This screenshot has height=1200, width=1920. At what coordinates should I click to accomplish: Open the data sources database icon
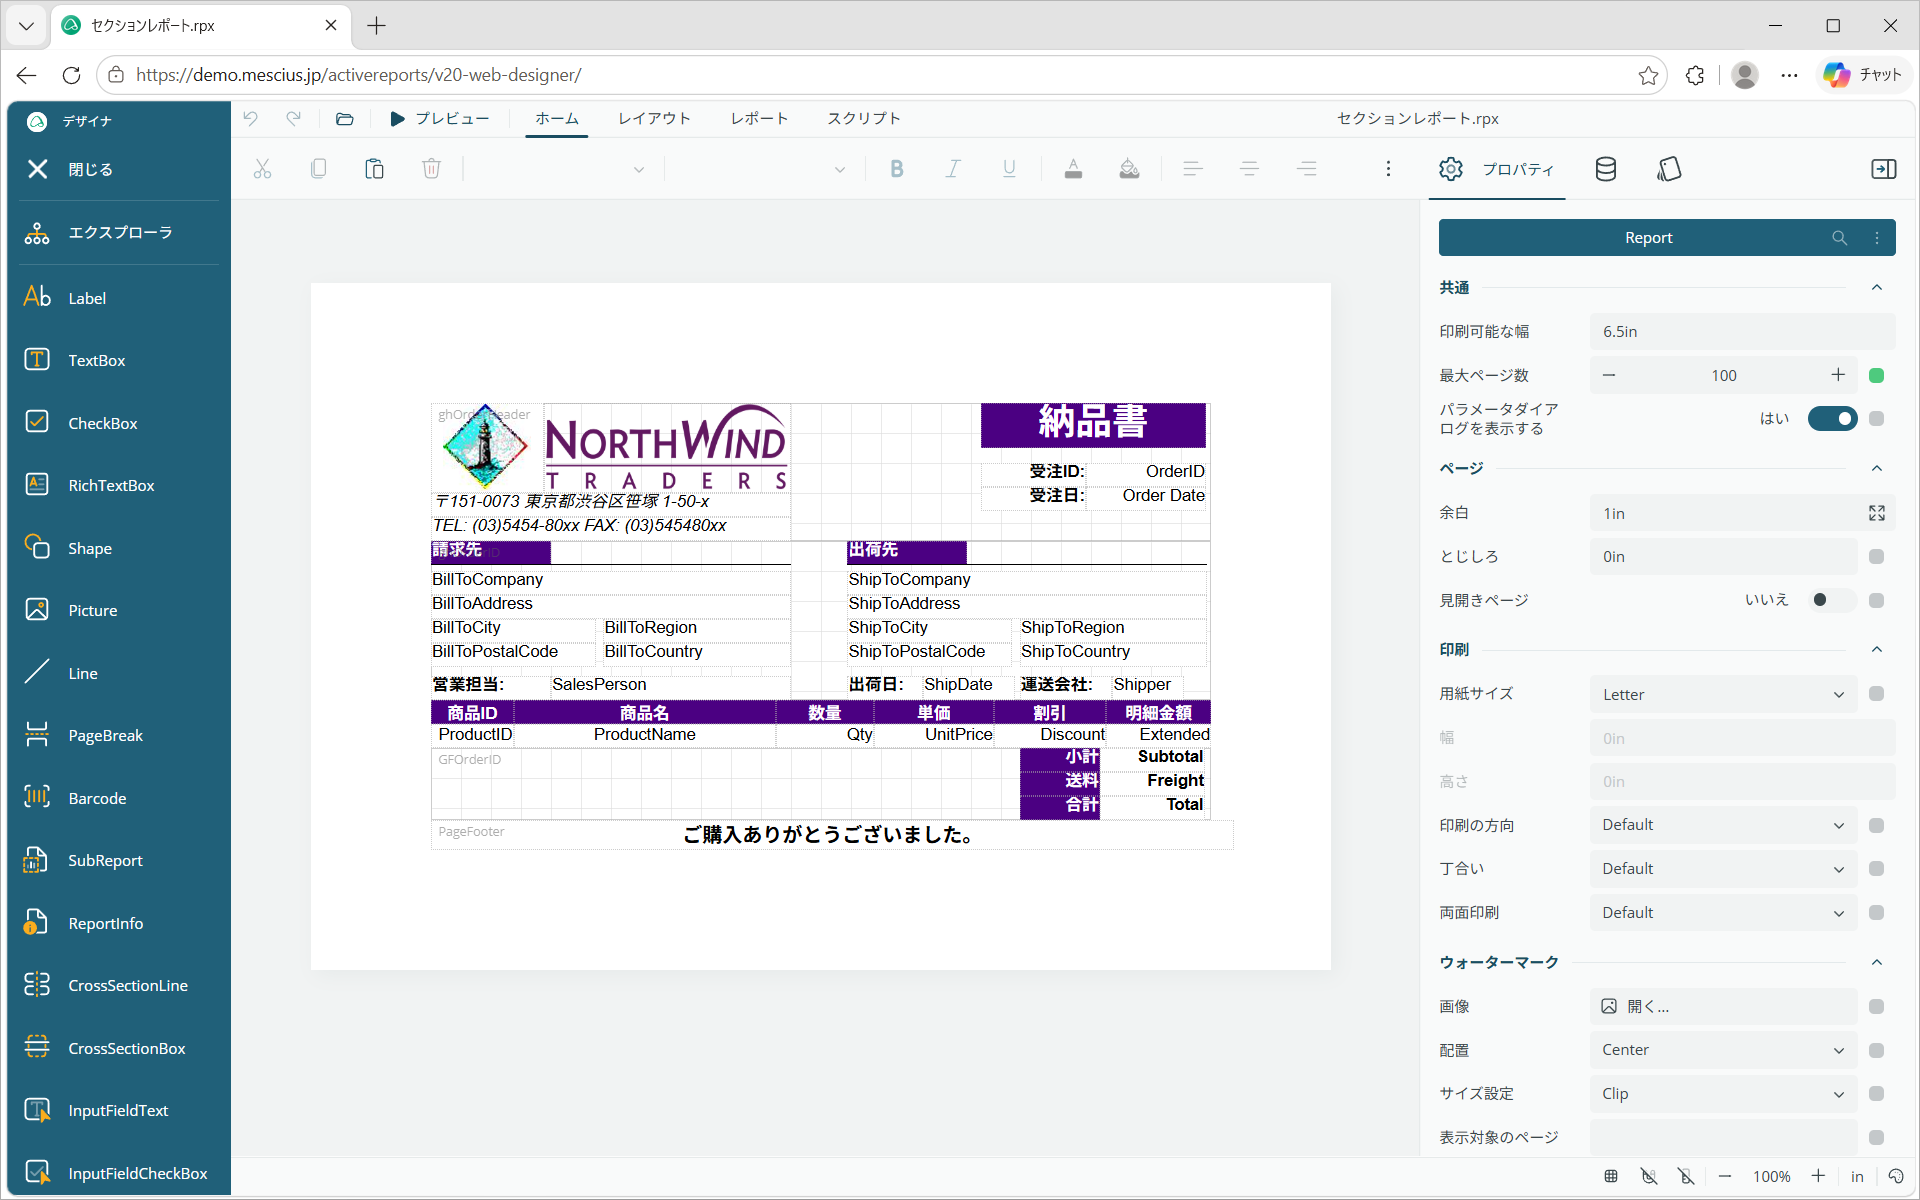pyautogui.click(x=1606, y=169)
